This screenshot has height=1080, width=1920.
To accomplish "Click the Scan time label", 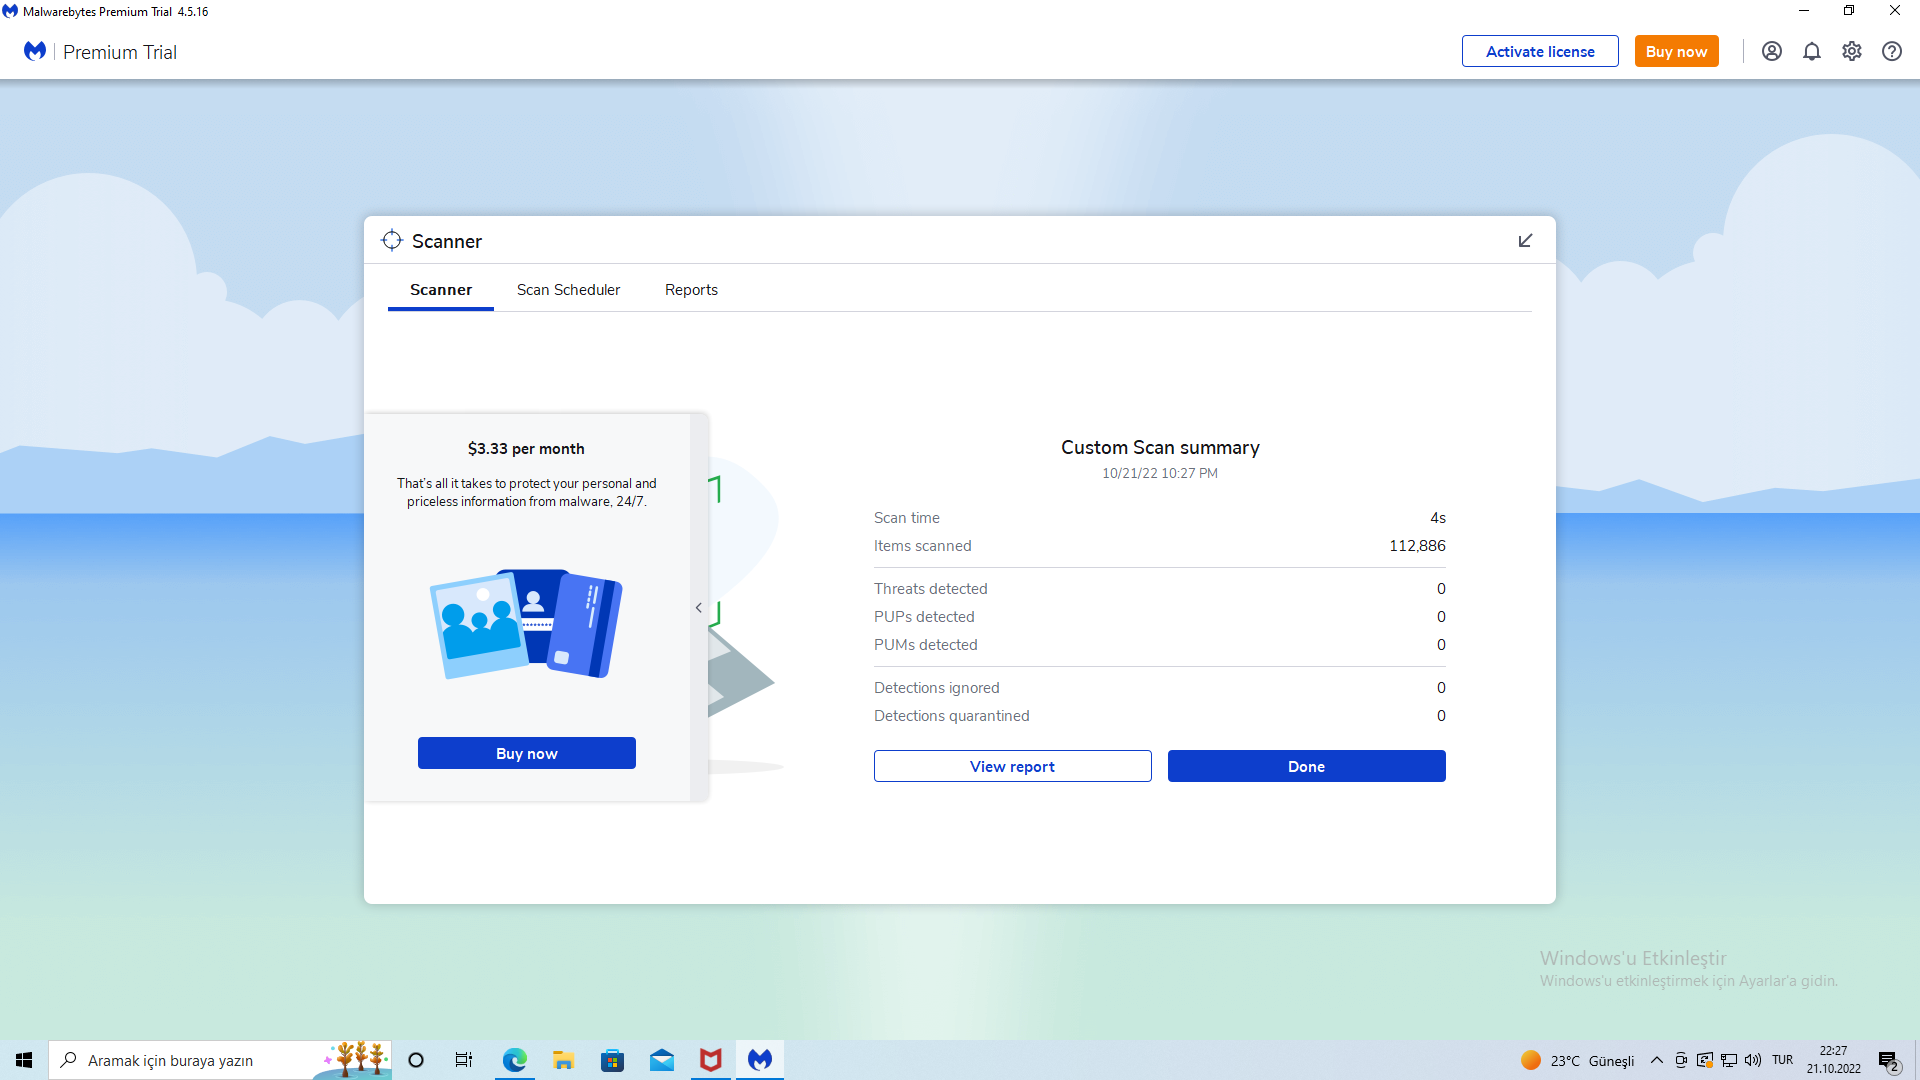I will [906, 518].
